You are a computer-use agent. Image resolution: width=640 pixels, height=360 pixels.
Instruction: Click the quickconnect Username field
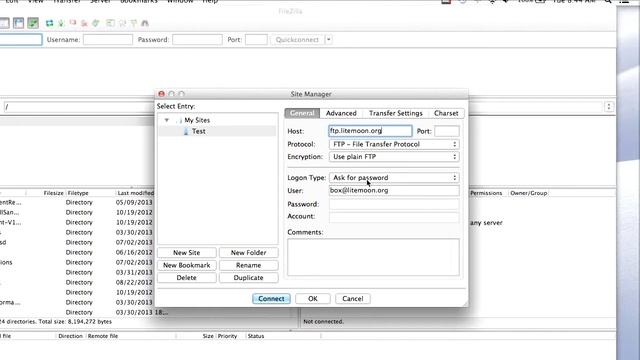[x=108, y=40]
